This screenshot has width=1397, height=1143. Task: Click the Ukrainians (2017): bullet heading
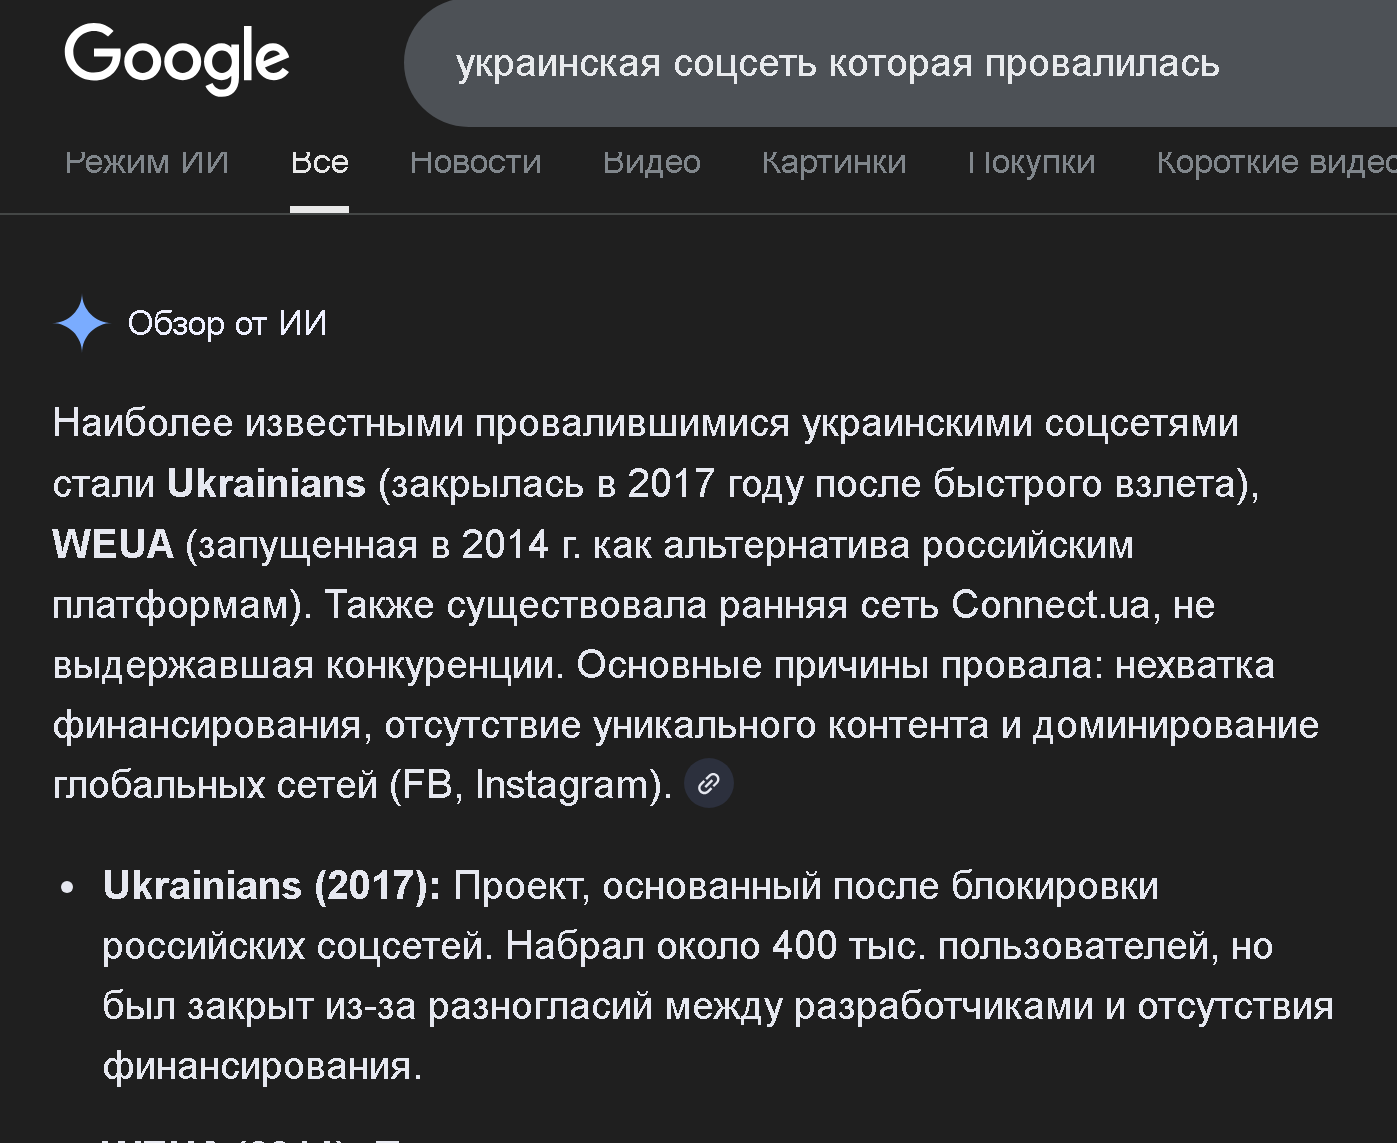pos(271,886)
